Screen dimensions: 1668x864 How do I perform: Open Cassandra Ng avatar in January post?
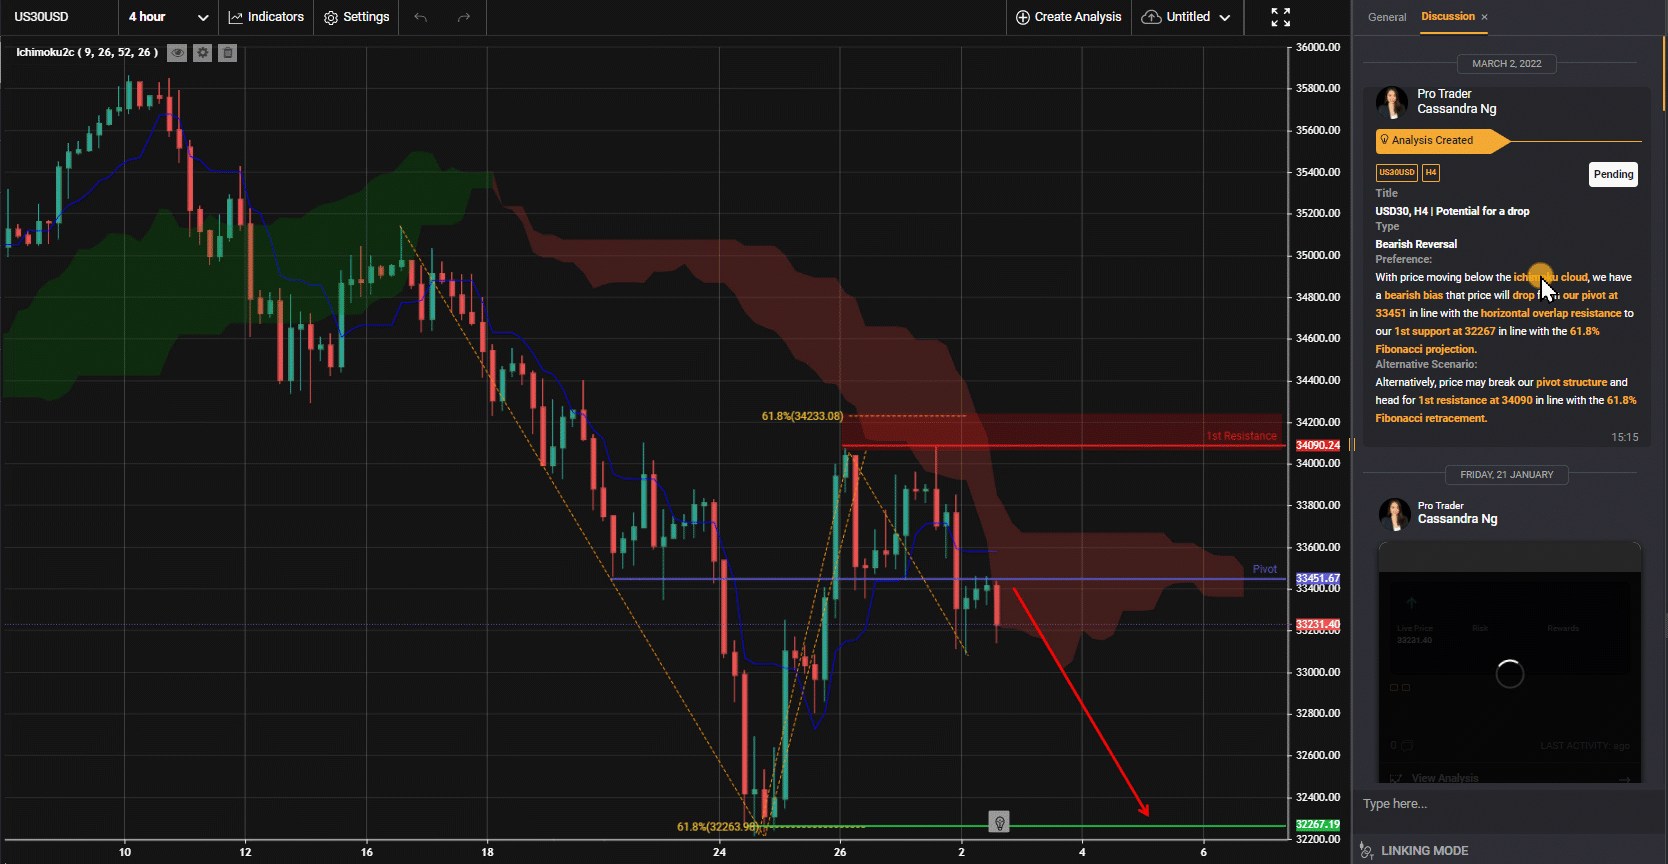1394,514
